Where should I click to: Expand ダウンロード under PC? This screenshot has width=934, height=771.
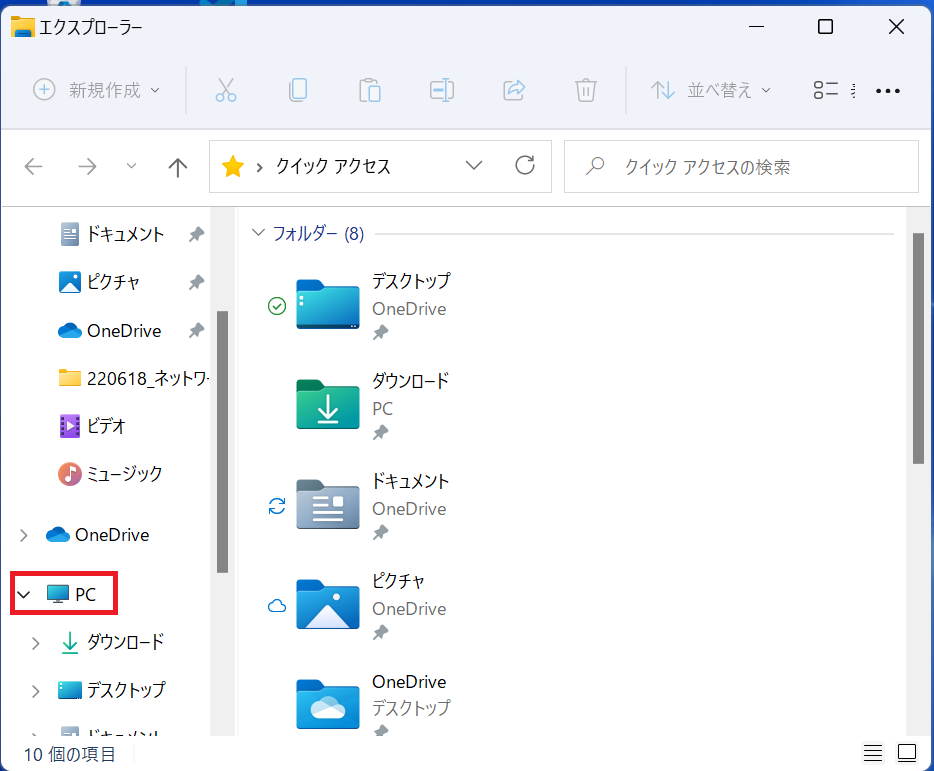pos(36,643)
